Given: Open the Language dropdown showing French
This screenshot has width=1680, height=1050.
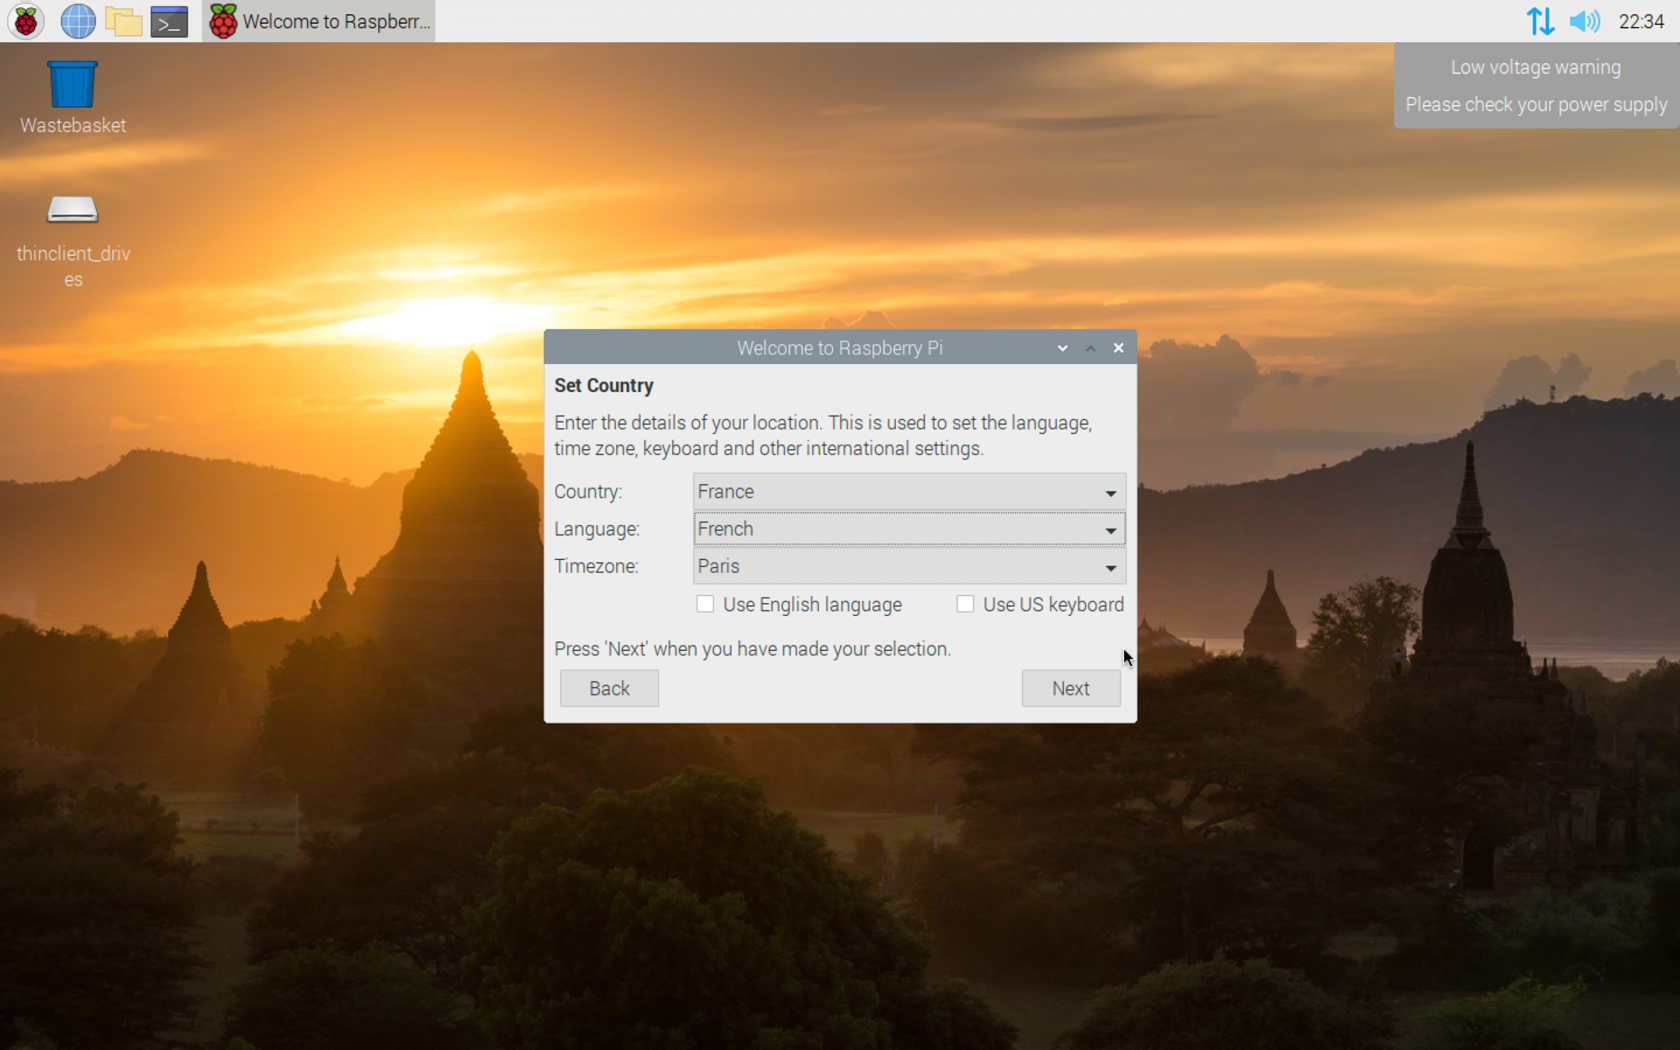Looking at the screenshot, I should 909,529.
